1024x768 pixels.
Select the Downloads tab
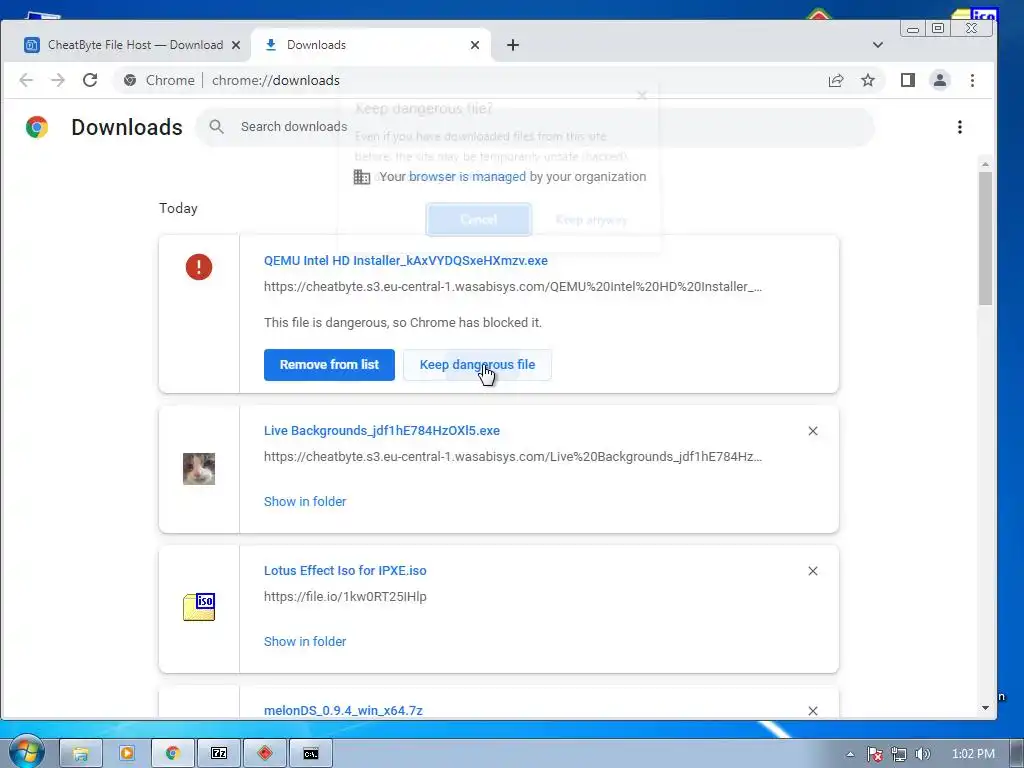click(x=371, y=45)
